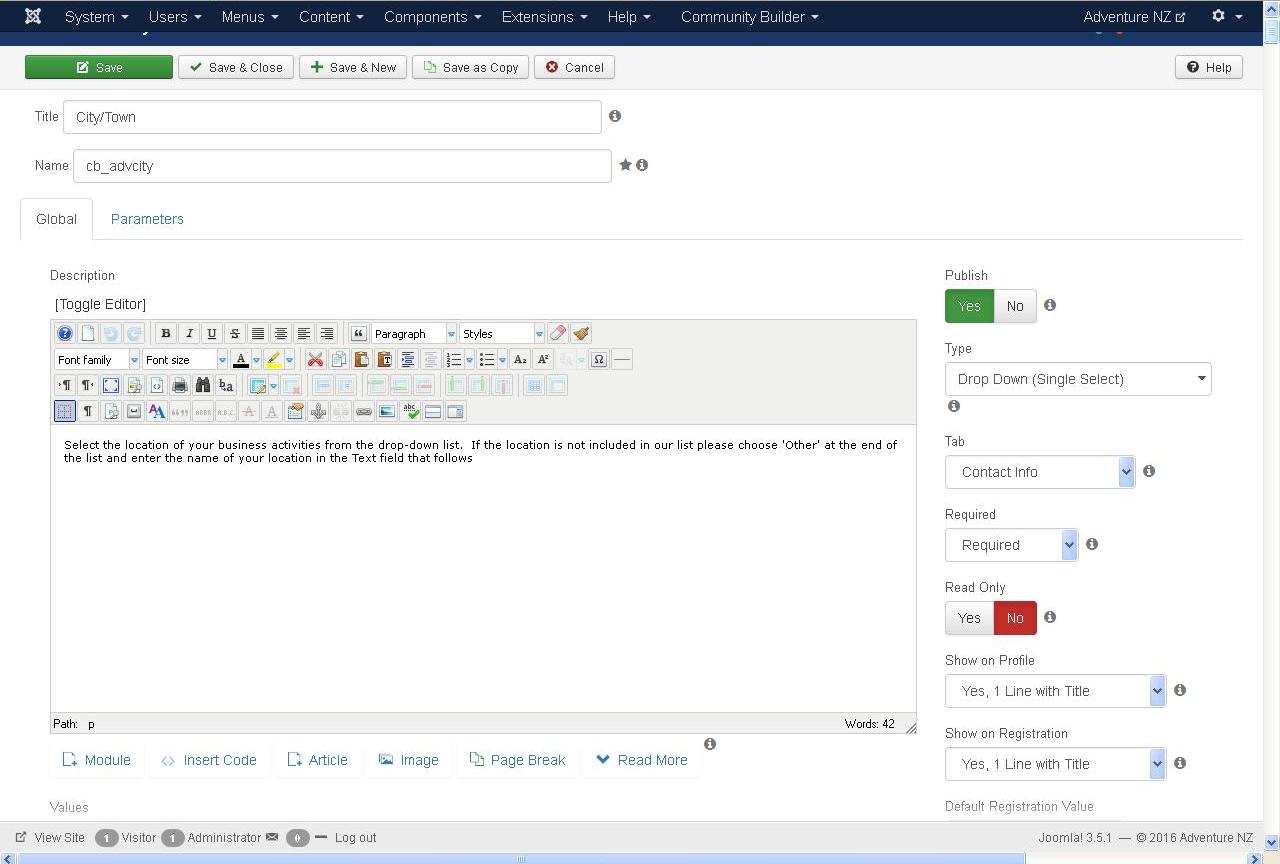Open the Font family dropdown

pos(97,359)
